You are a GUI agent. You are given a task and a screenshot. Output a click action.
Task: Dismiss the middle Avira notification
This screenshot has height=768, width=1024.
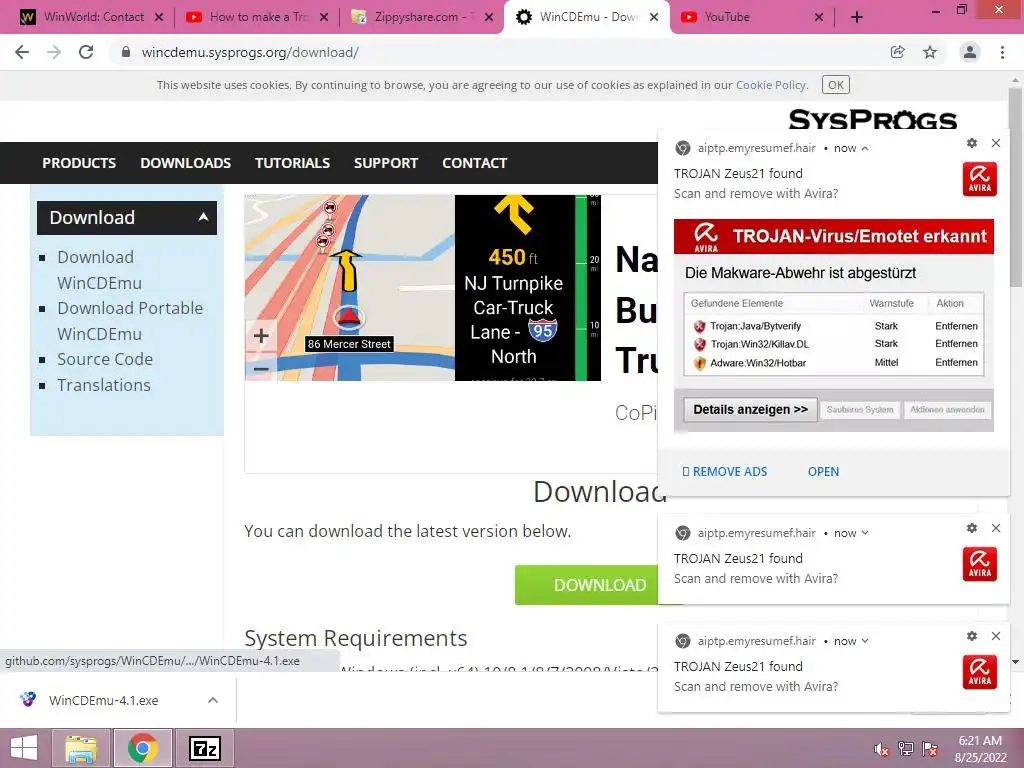tap(996, 528)
